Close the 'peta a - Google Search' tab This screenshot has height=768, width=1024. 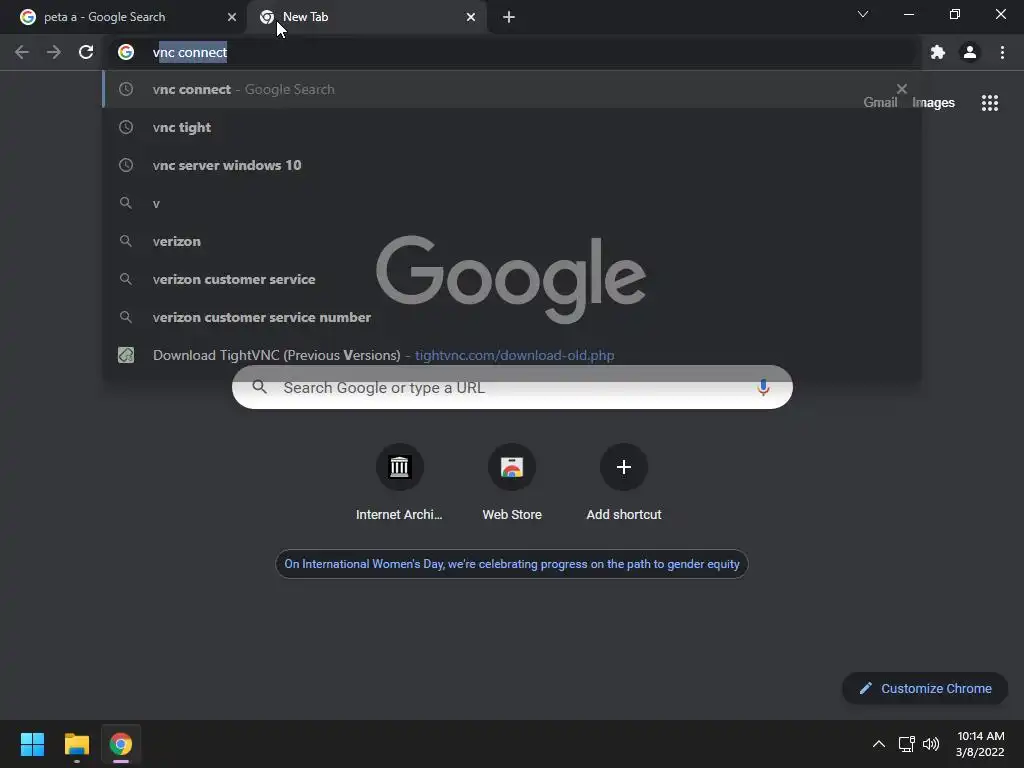pyautogui.click(x=232, y=17)
